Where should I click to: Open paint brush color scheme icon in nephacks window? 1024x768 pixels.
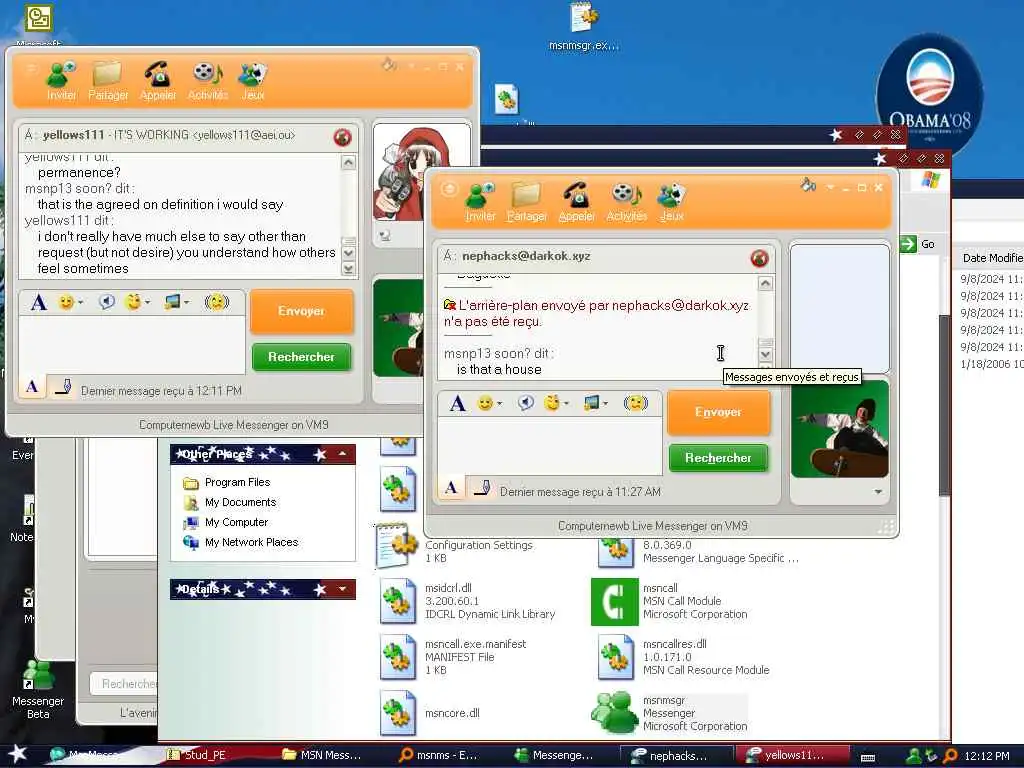[x=808, y=185]
